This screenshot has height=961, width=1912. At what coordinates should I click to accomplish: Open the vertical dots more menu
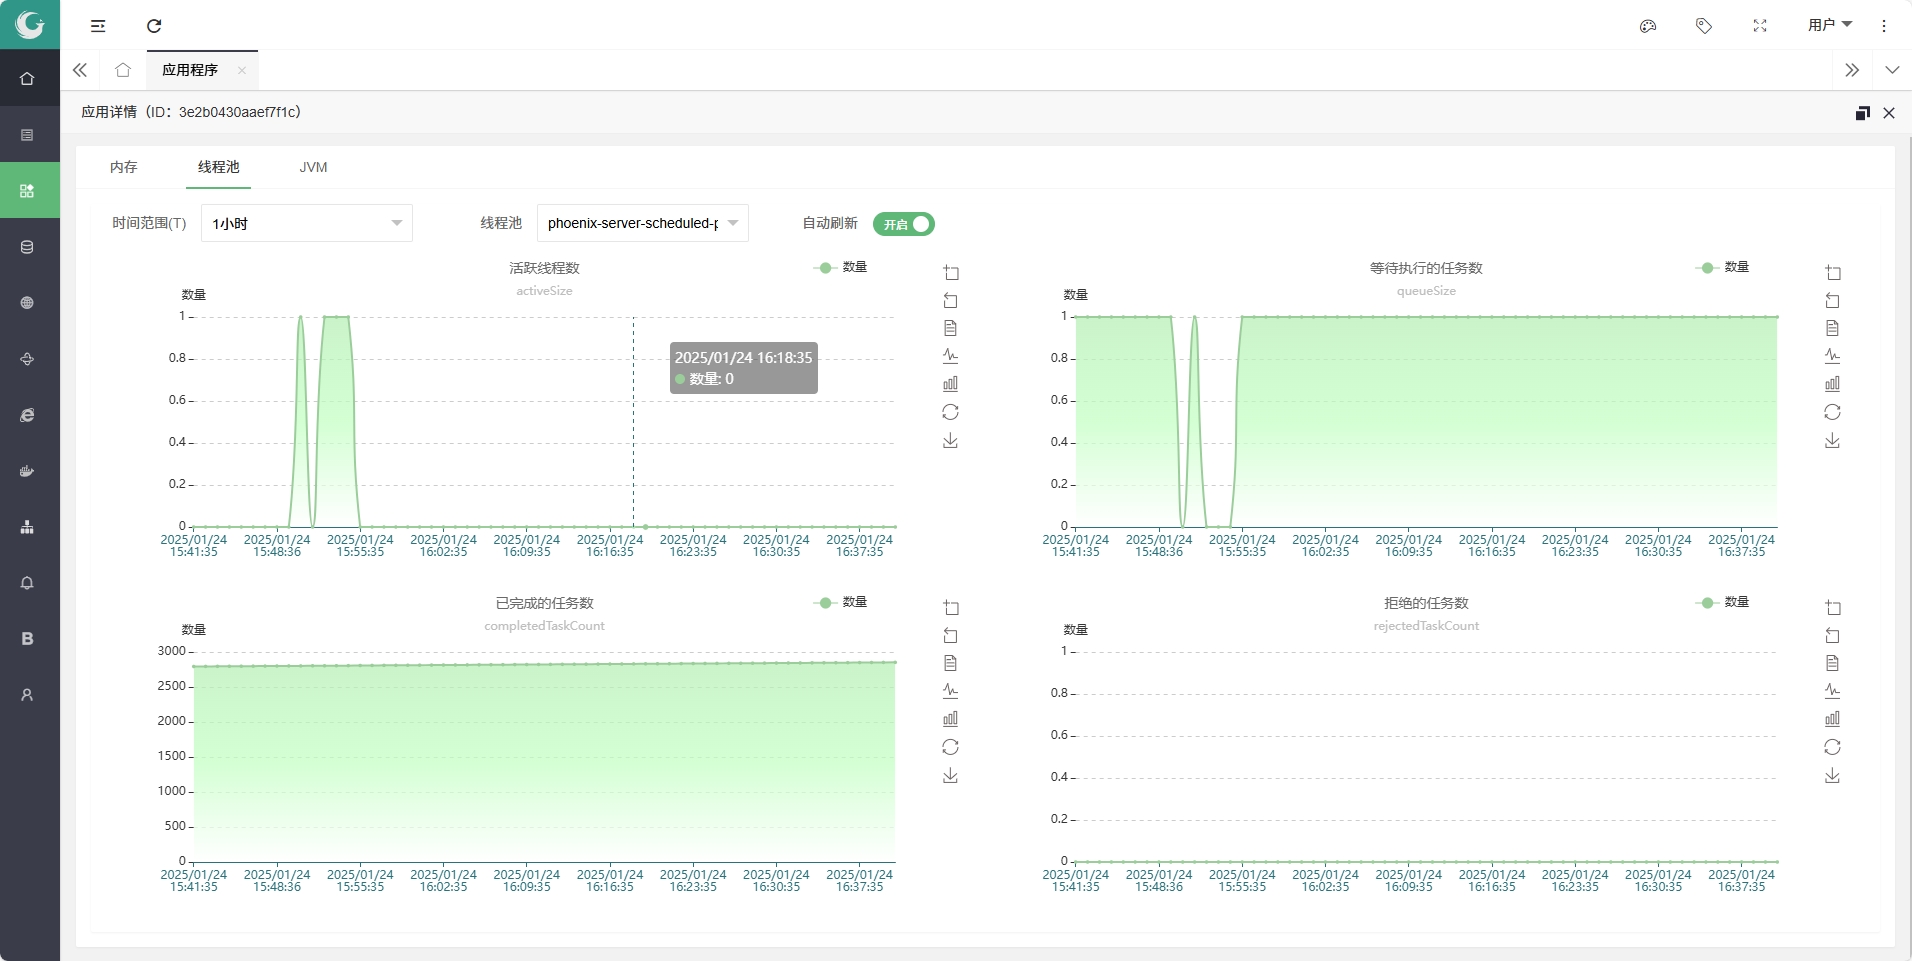pyautogui.click(x=1884, y=26)
